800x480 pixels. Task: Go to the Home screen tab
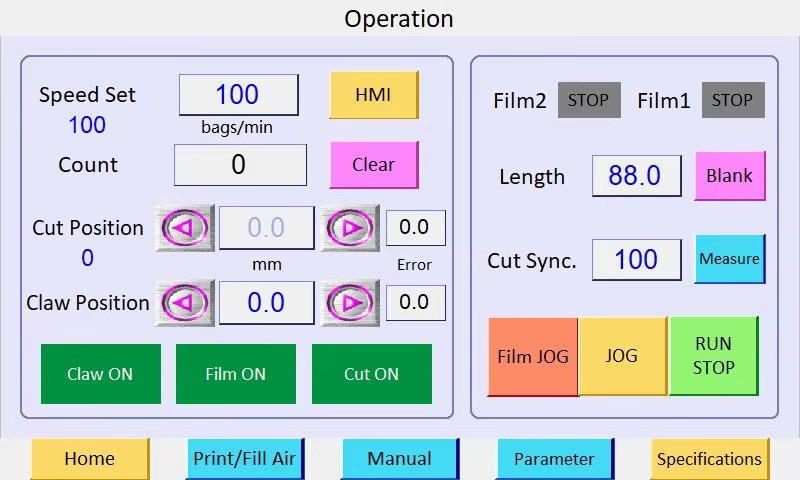(x=90, y=459)
